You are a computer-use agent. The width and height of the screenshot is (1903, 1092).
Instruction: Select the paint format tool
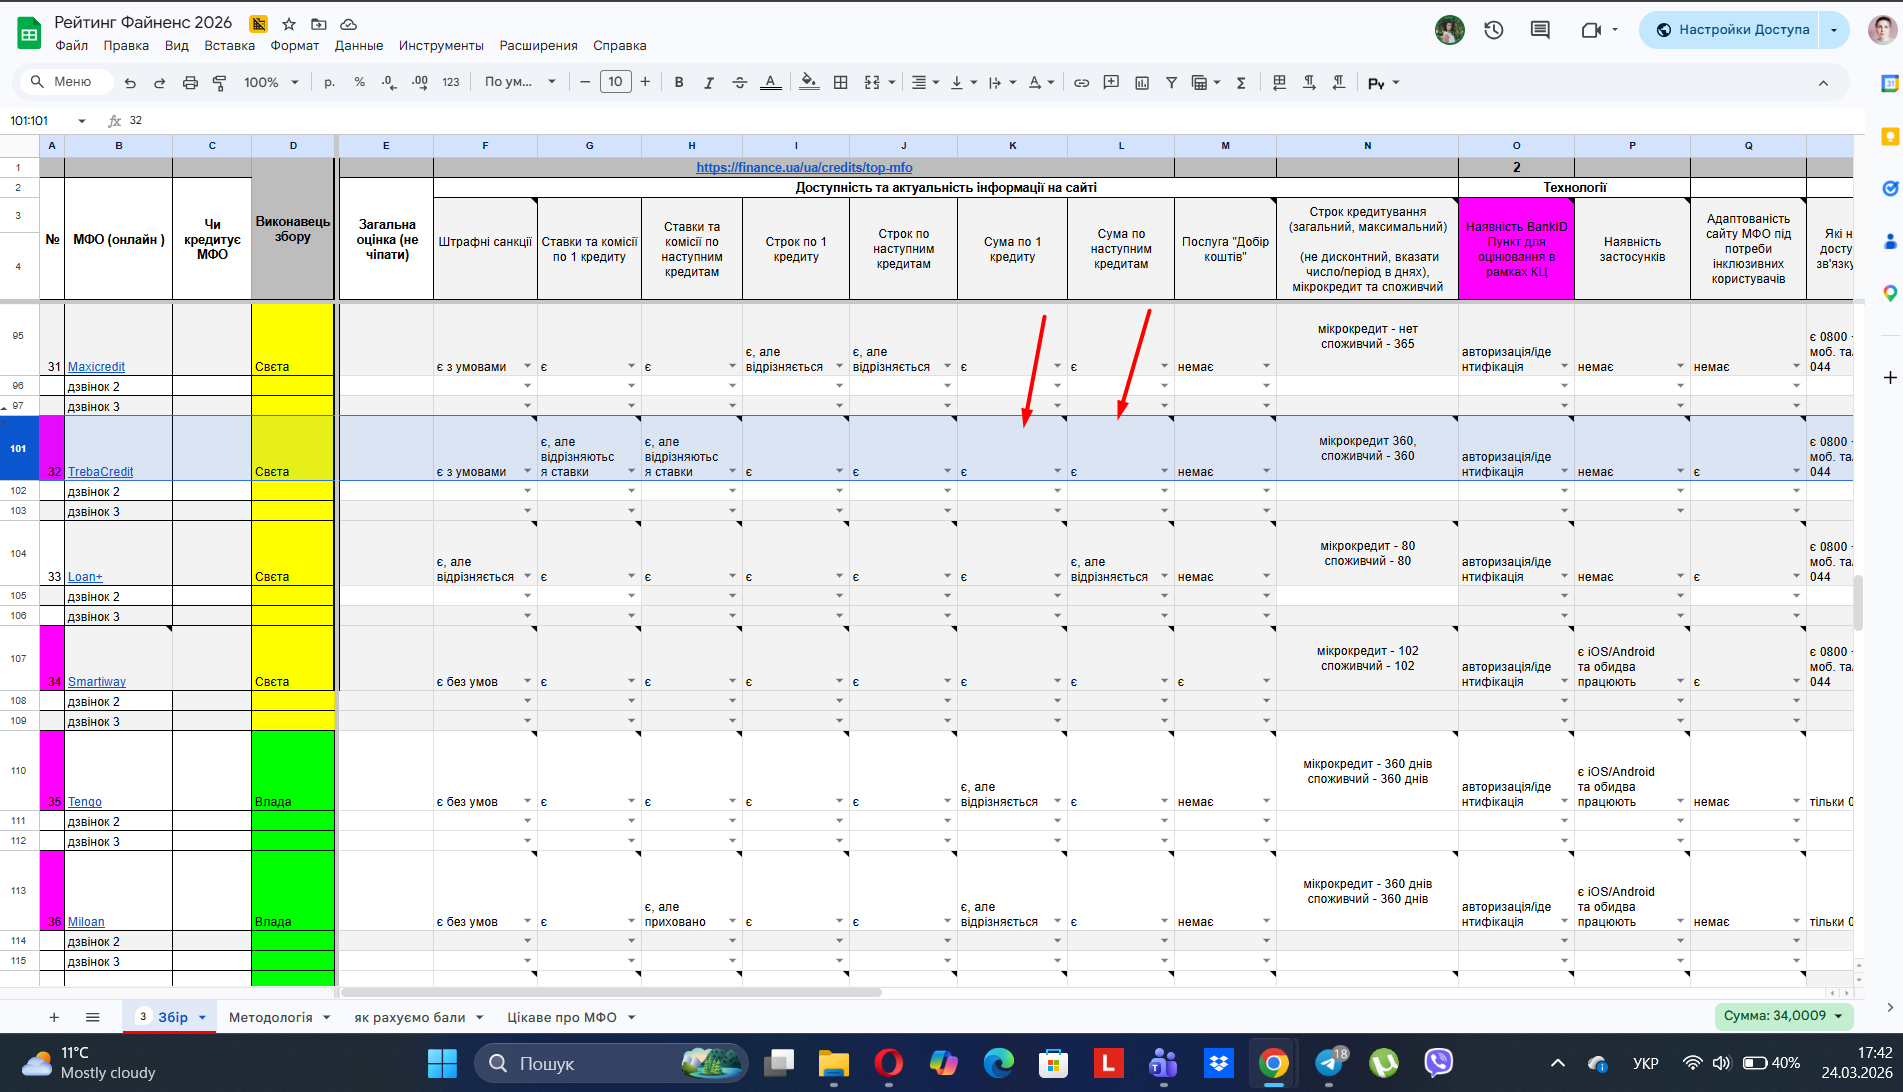(220, 83)
